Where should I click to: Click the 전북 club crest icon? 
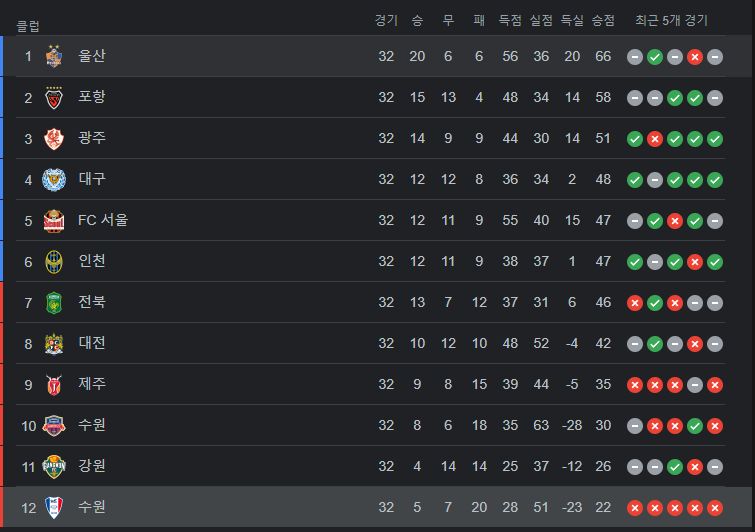54,303
